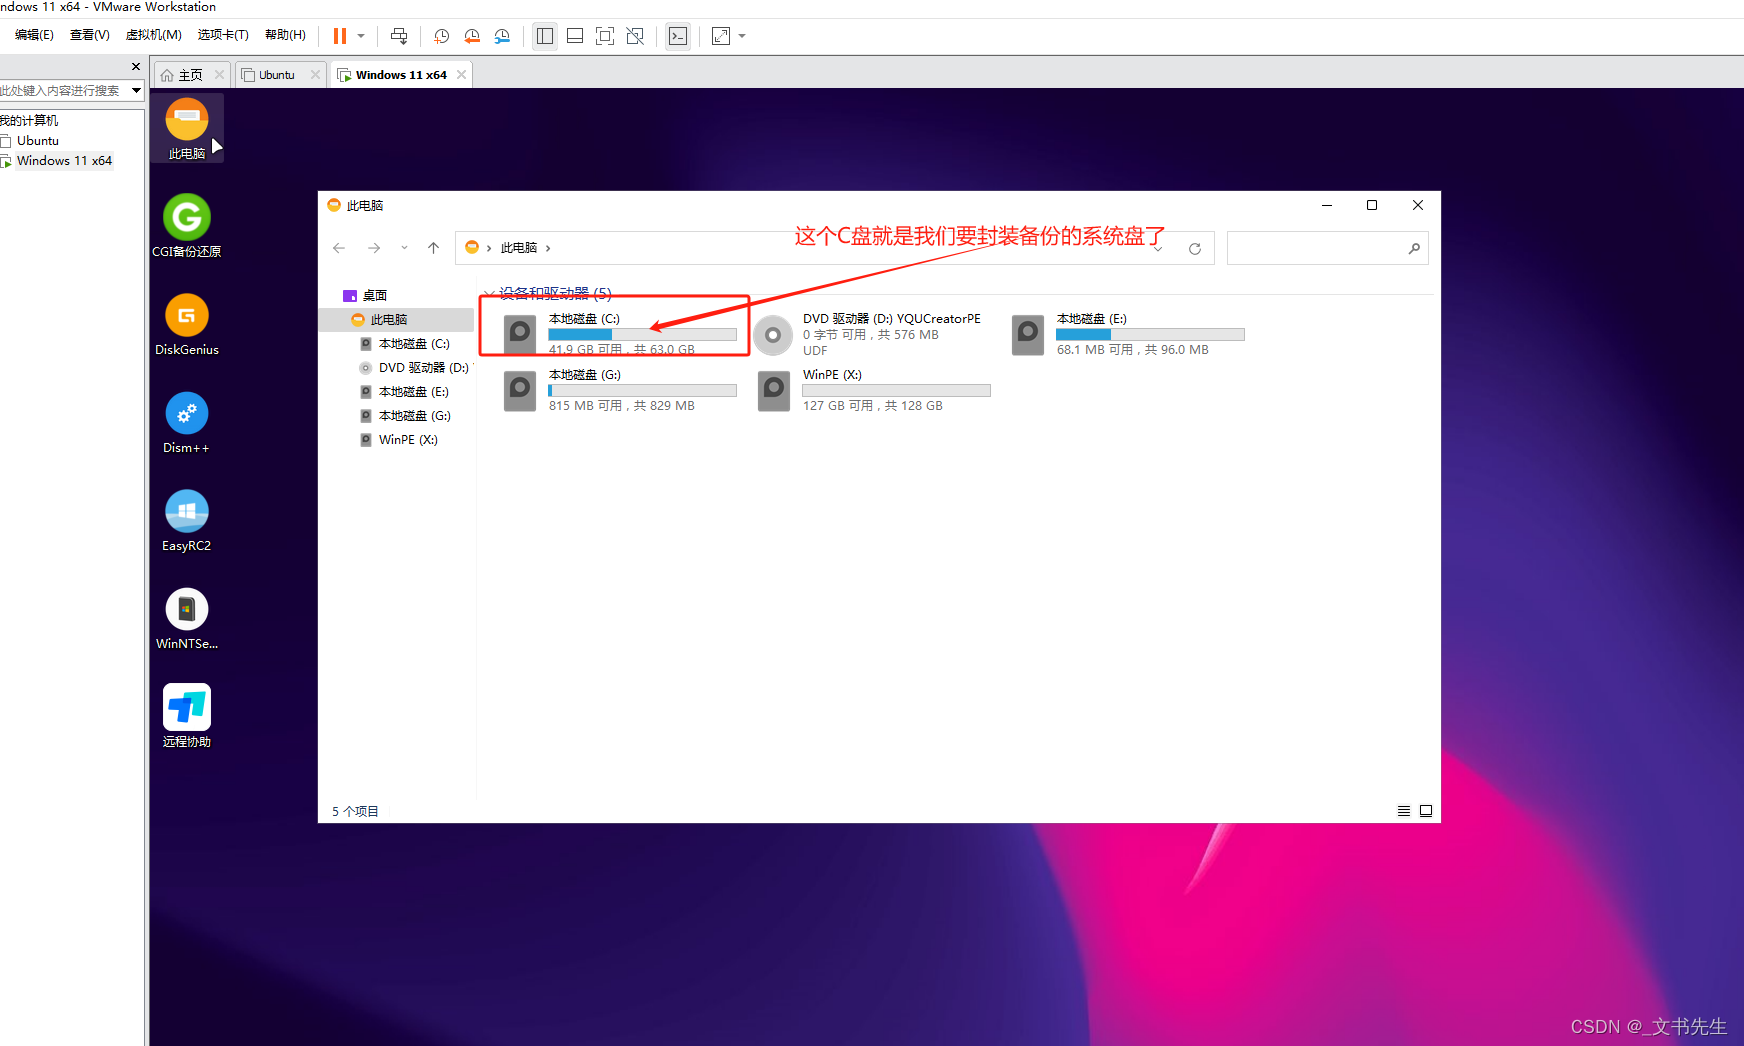Toggle Unity mode icon

tap(635, 36)
